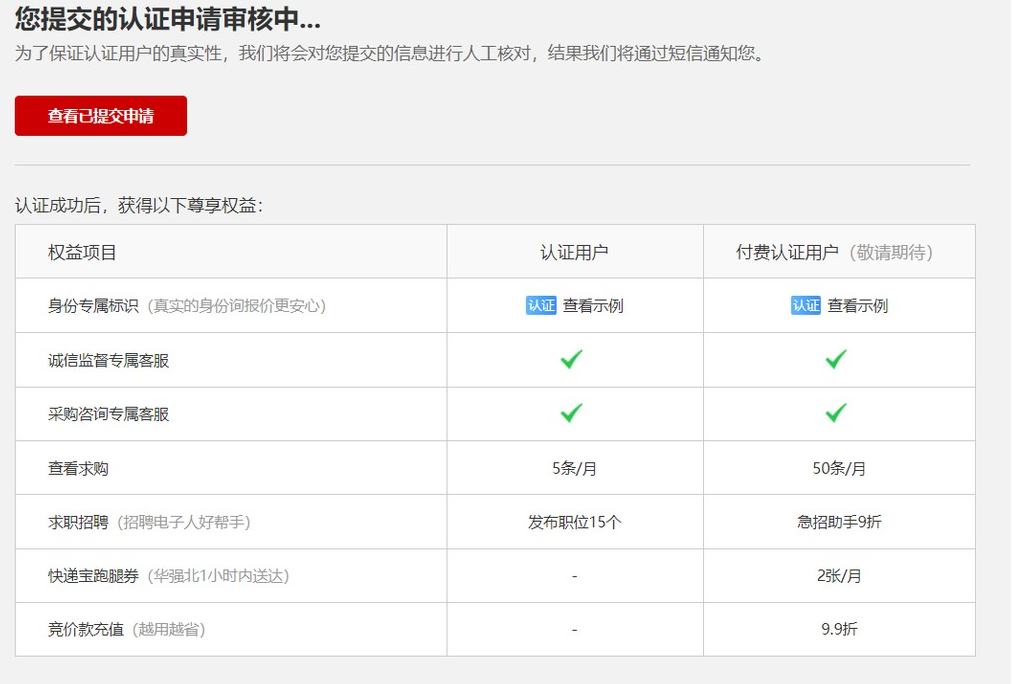Viewport: 1012px width, 684px height.
Task: Click the 50条/月 cell in 查看求购 row
Action: point(839,468)
